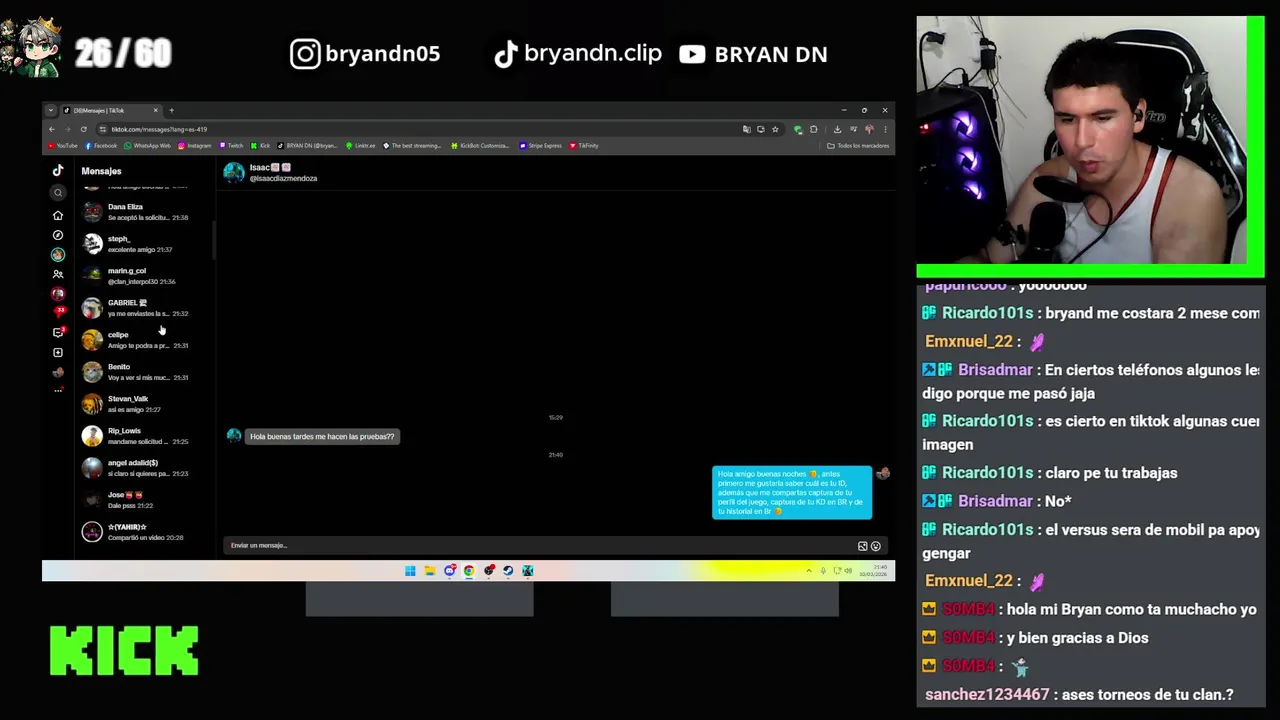This screenshot has height=720, width=1280.
Task: Click the Chrome icon on the taskbar
Action: coord(469,571)
